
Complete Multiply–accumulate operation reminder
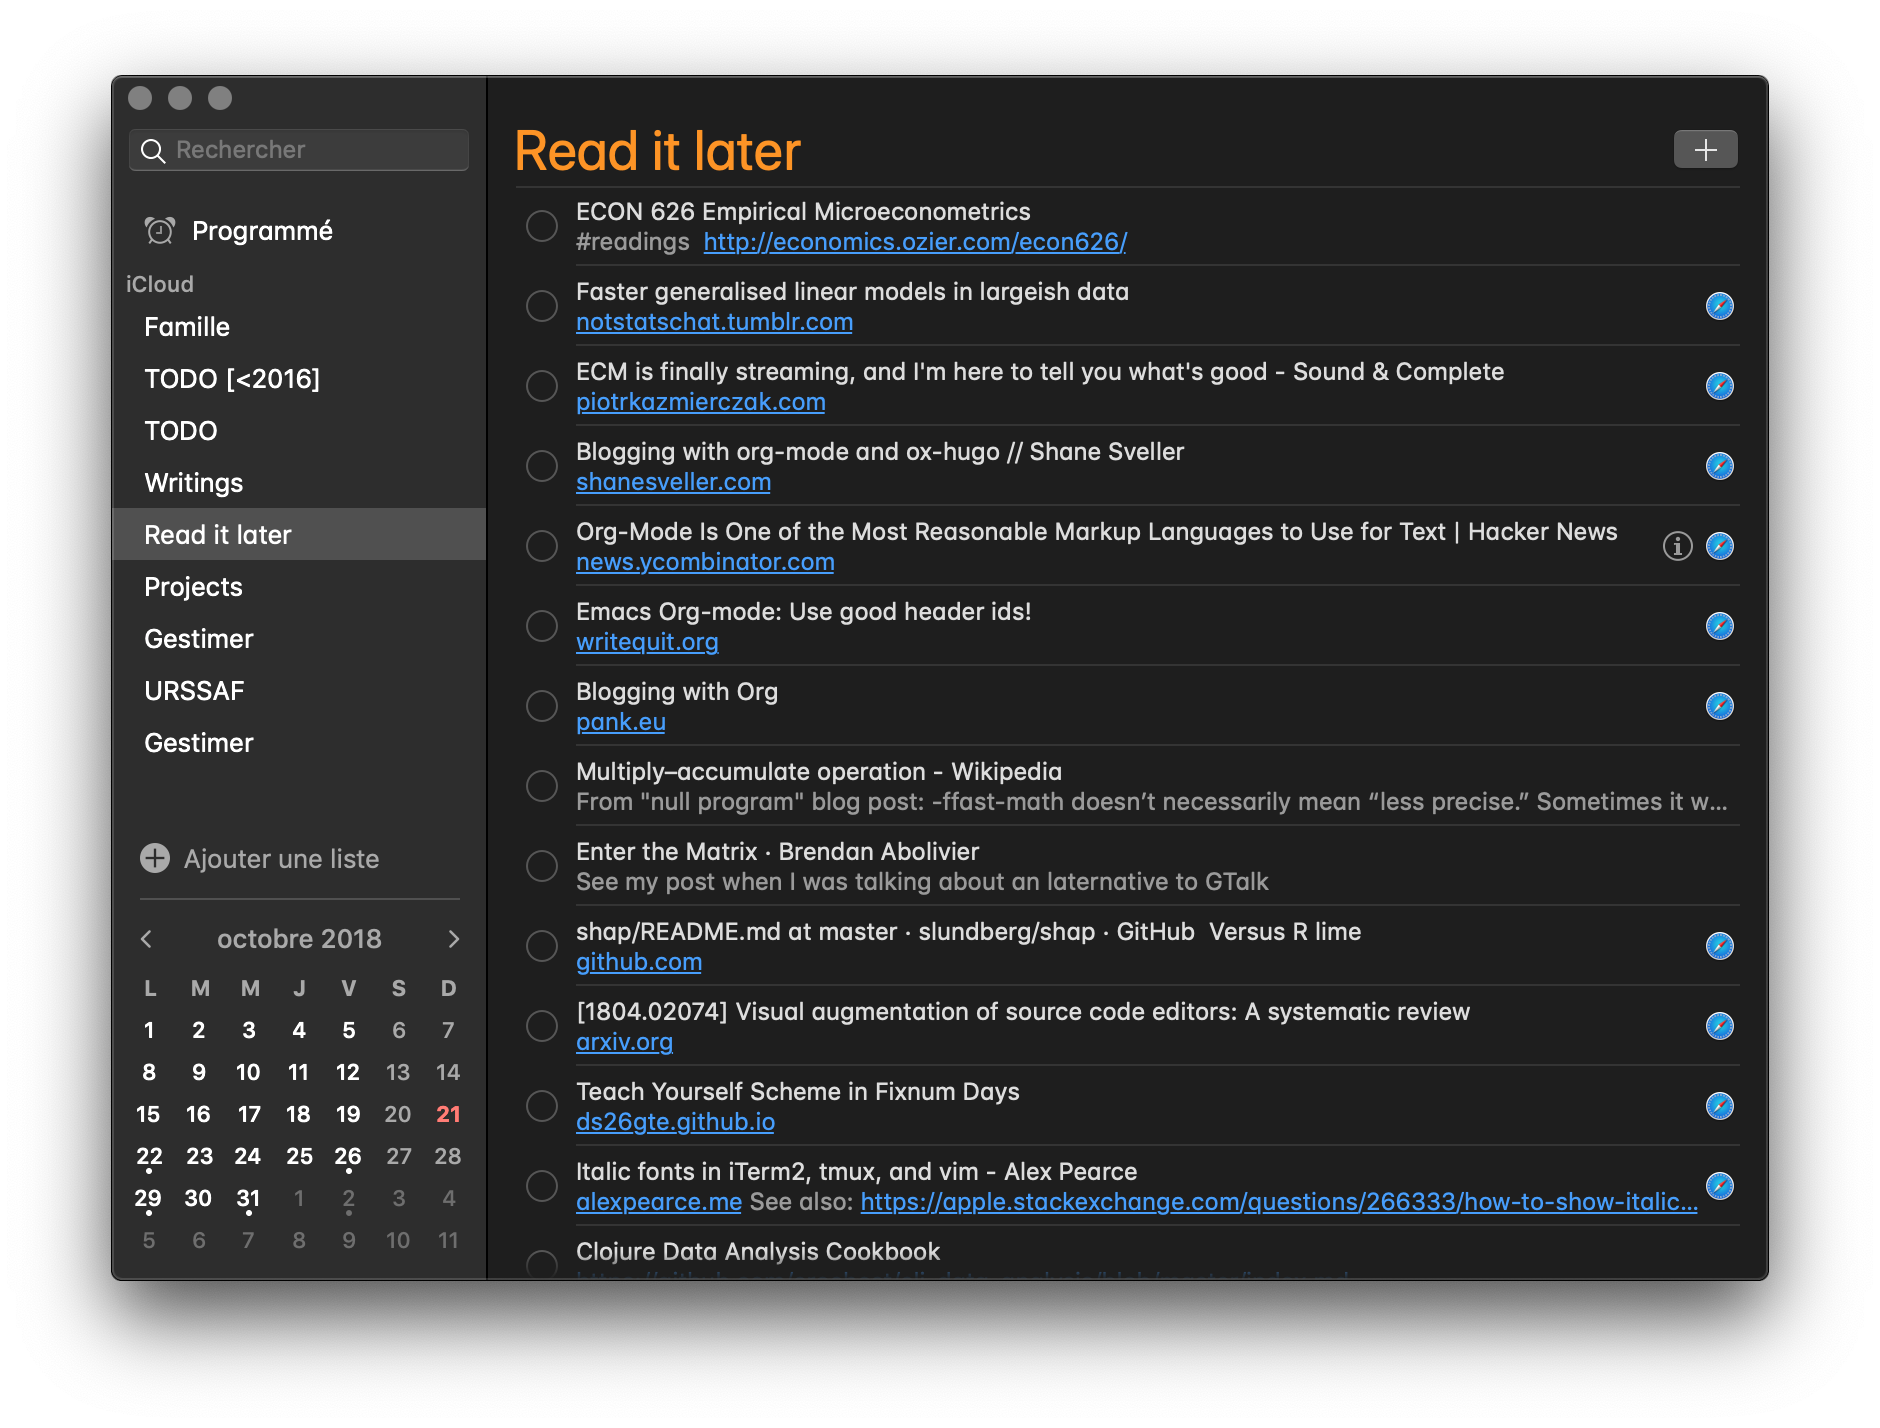point(542,786)
